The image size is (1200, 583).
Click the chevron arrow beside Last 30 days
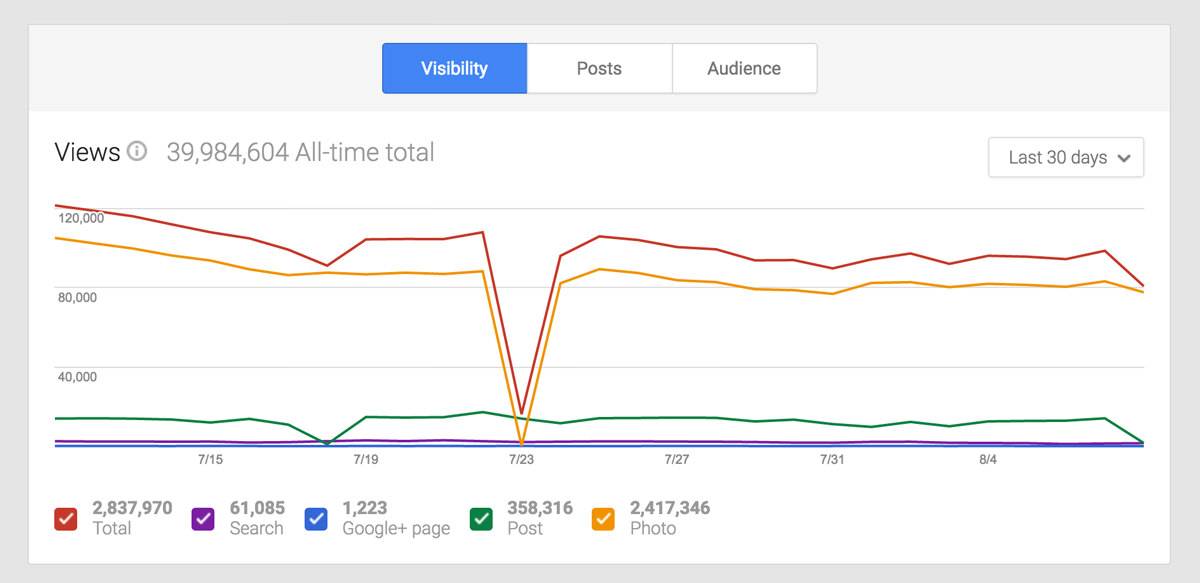pos(1124,158)
